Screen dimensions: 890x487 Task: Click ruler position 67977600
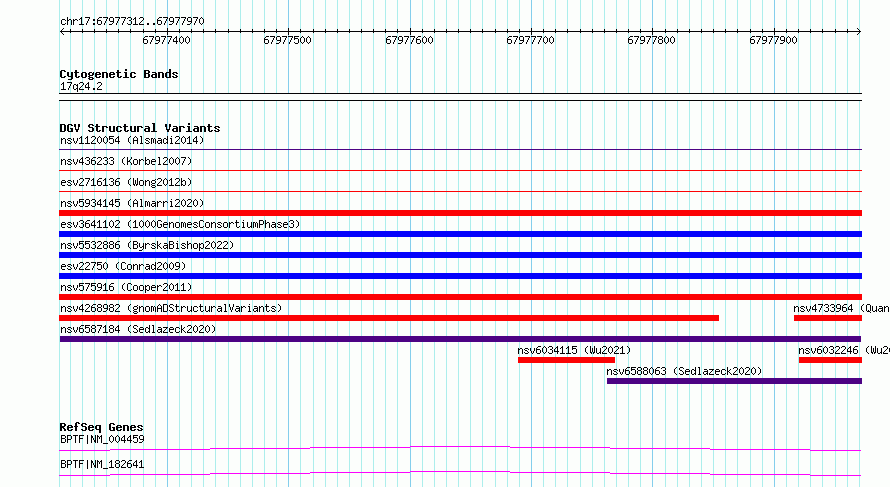409,40
